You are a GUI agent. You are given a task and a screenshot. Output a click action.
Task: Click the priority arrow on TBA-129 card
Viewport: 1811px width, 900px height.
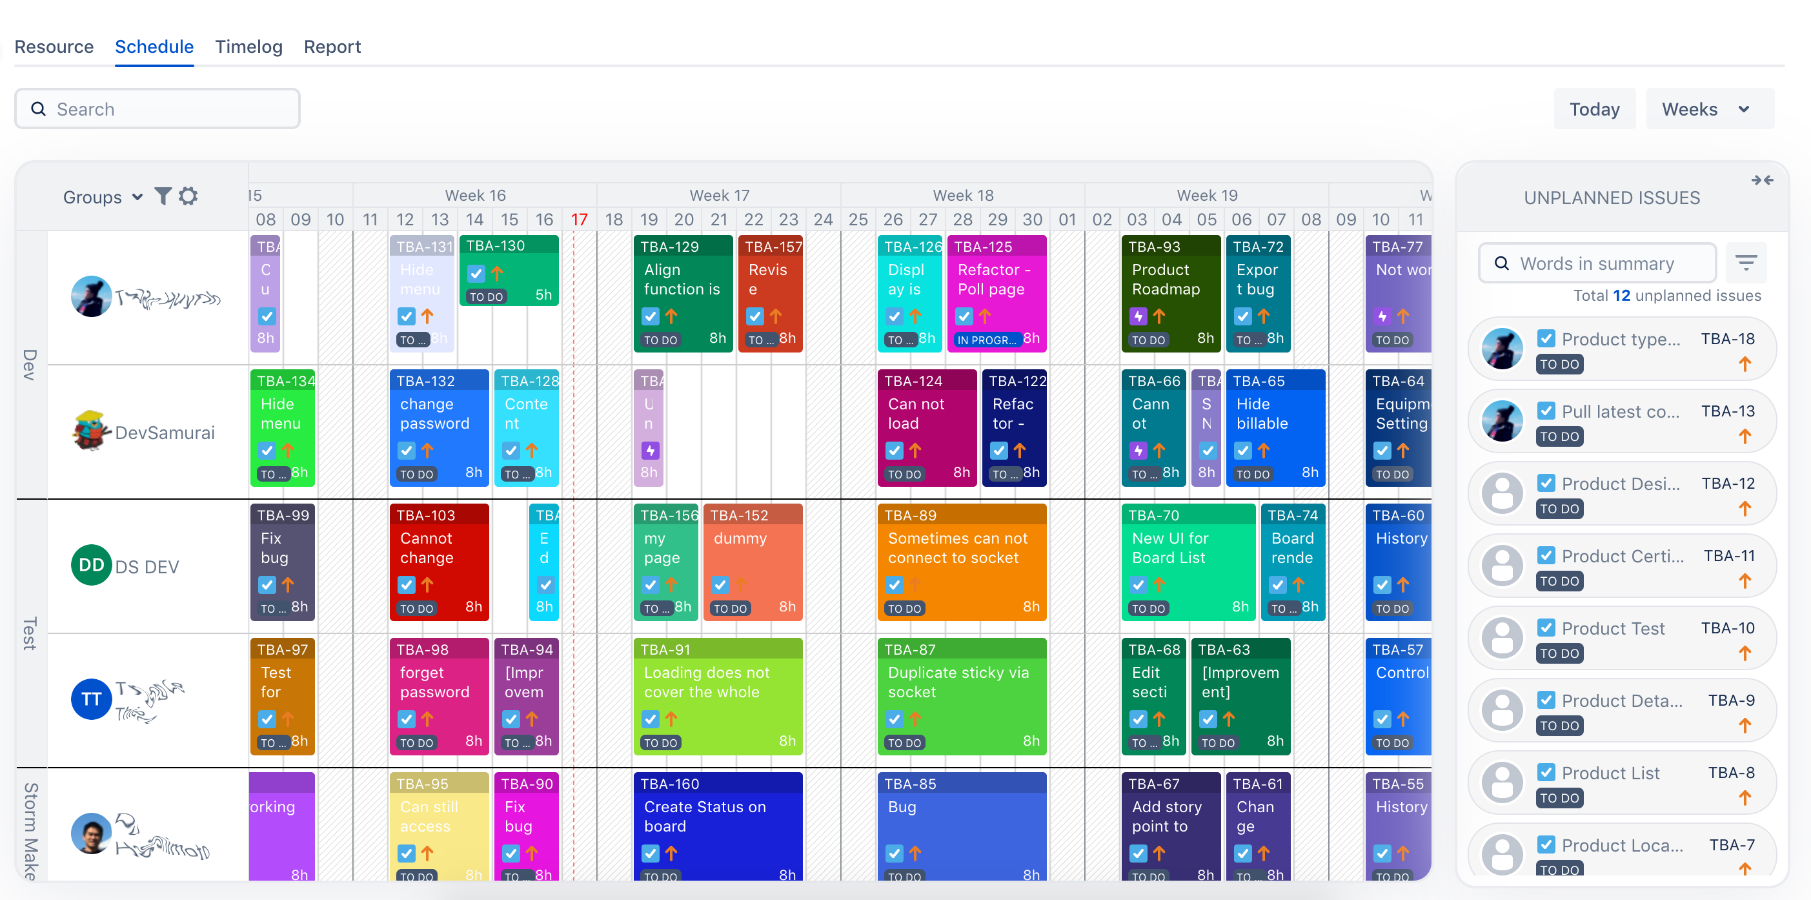point(670,316)
